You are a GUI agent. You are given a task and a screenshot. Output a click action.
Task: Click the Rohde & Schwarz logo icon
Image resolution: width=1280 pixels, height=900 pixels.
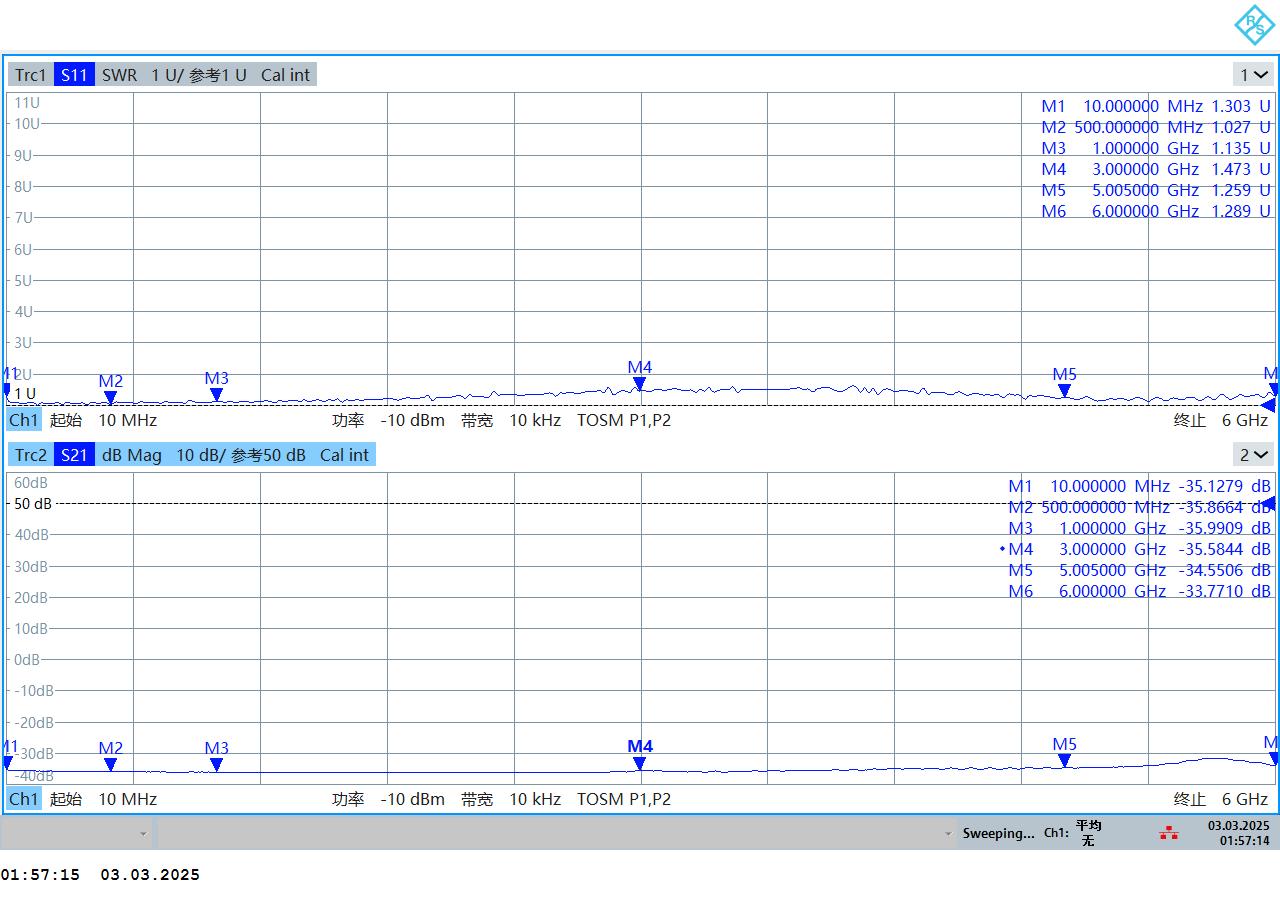1254,25
